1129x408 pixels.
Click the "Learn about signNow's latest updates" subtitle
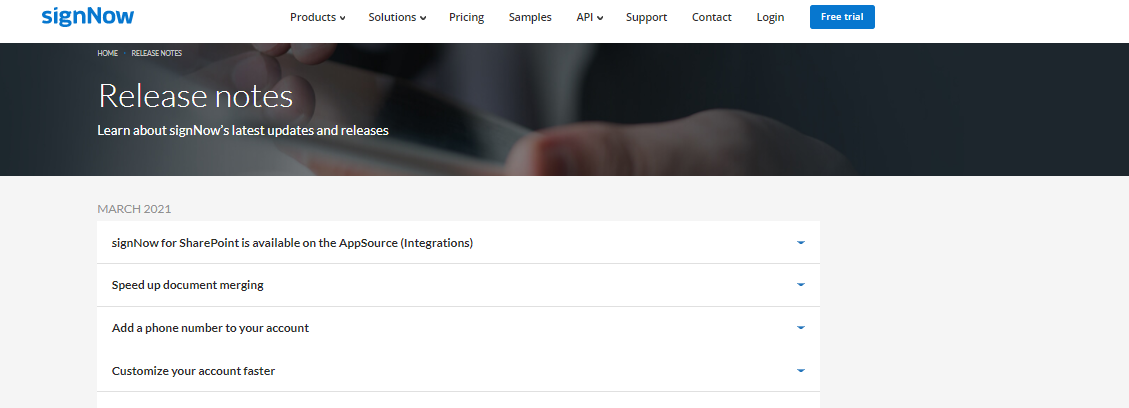pos(243,131)
